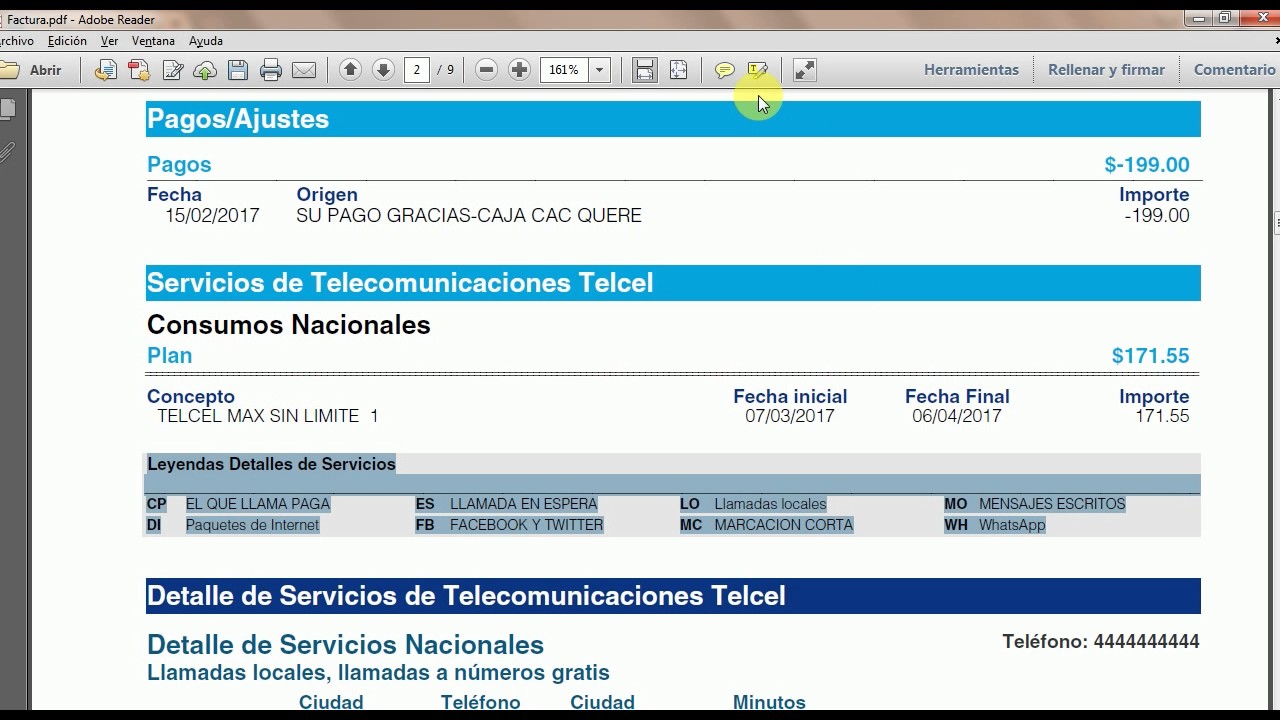
Task: Zoom in with the plus button
Action: tap(519, 69)
